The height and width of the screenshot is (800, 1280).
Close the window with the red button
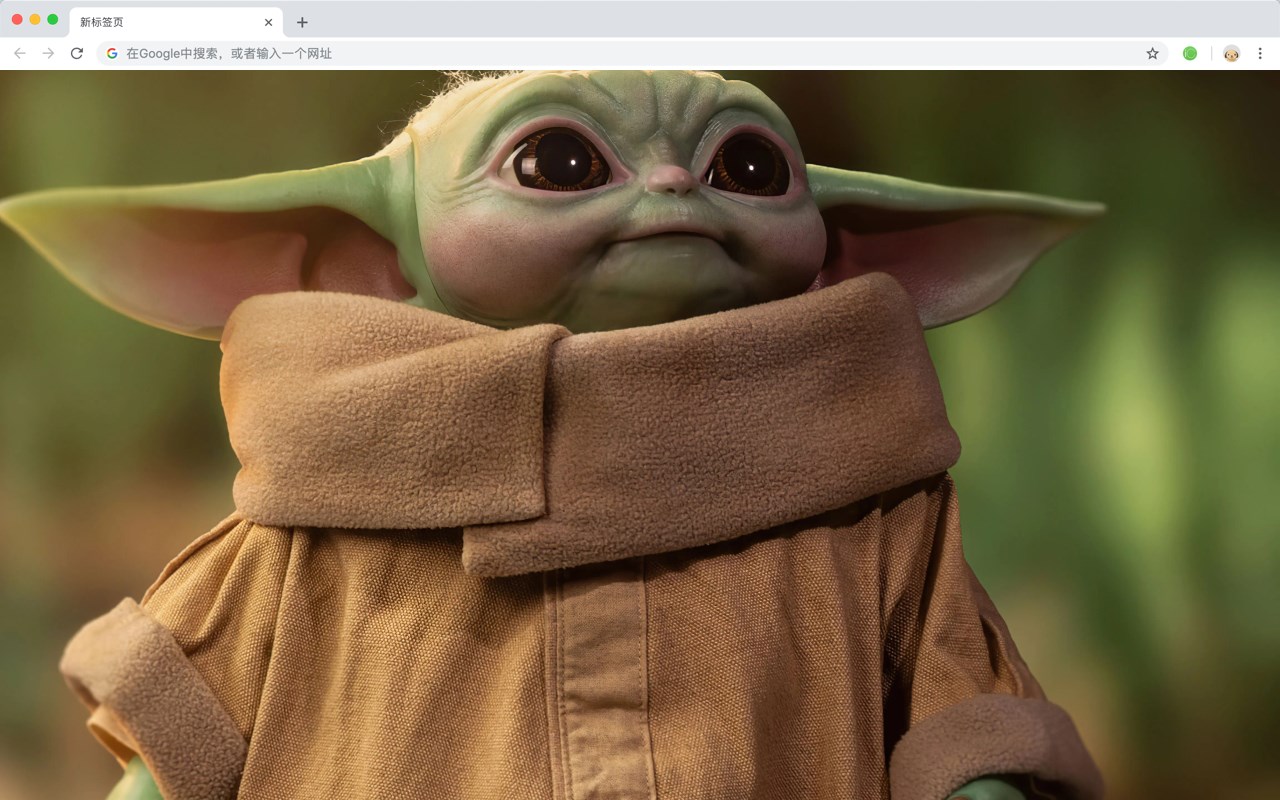click(17, 20)
